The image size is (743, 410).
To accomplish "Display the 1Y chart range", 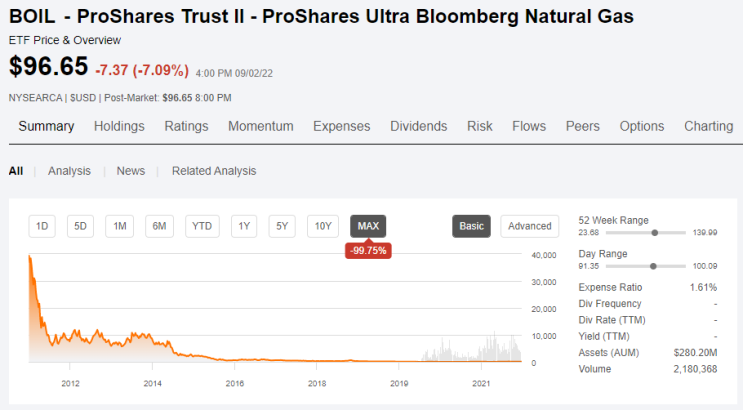I will coord(244,226).
